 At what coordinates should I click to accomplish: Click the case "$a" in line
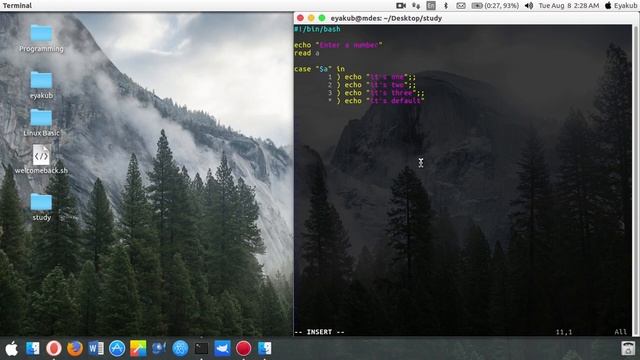tap(320, 69)
